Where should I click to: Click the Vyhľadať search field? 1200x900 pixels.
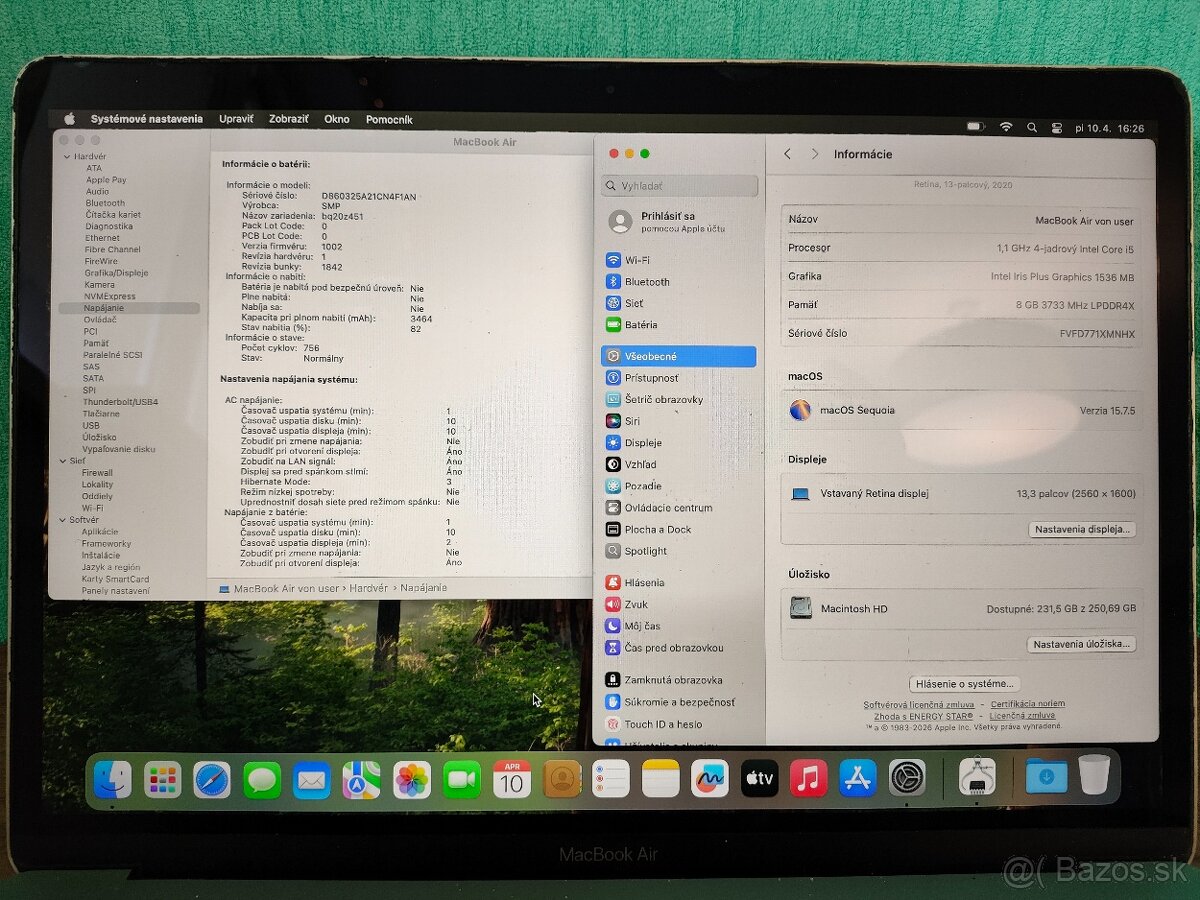(679, 185)
